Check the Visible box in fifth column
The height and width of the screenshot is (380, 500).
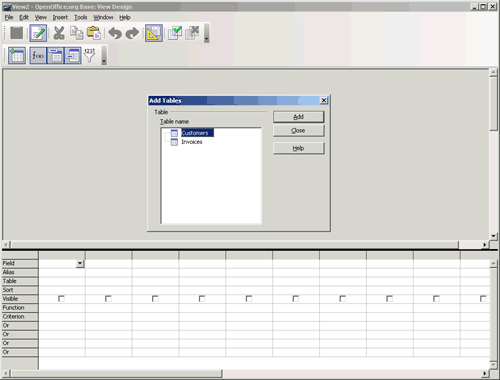tap(249, 299)
